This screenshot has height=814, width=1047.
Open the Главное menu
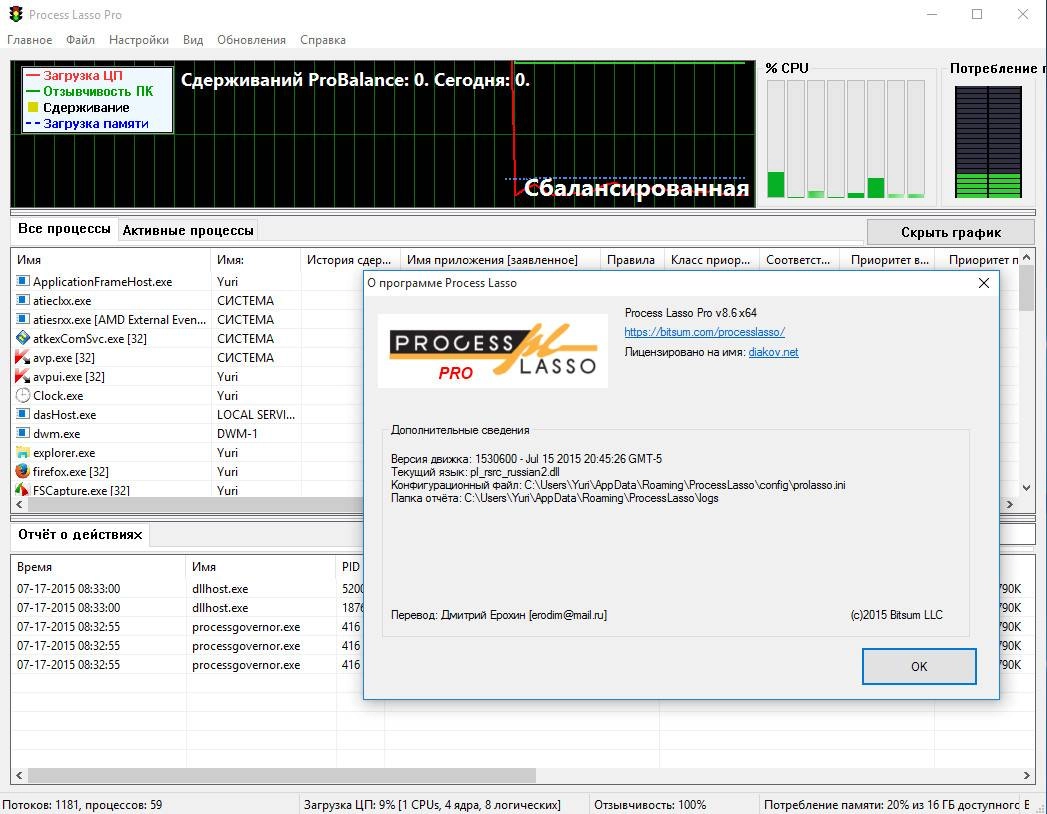29,39
